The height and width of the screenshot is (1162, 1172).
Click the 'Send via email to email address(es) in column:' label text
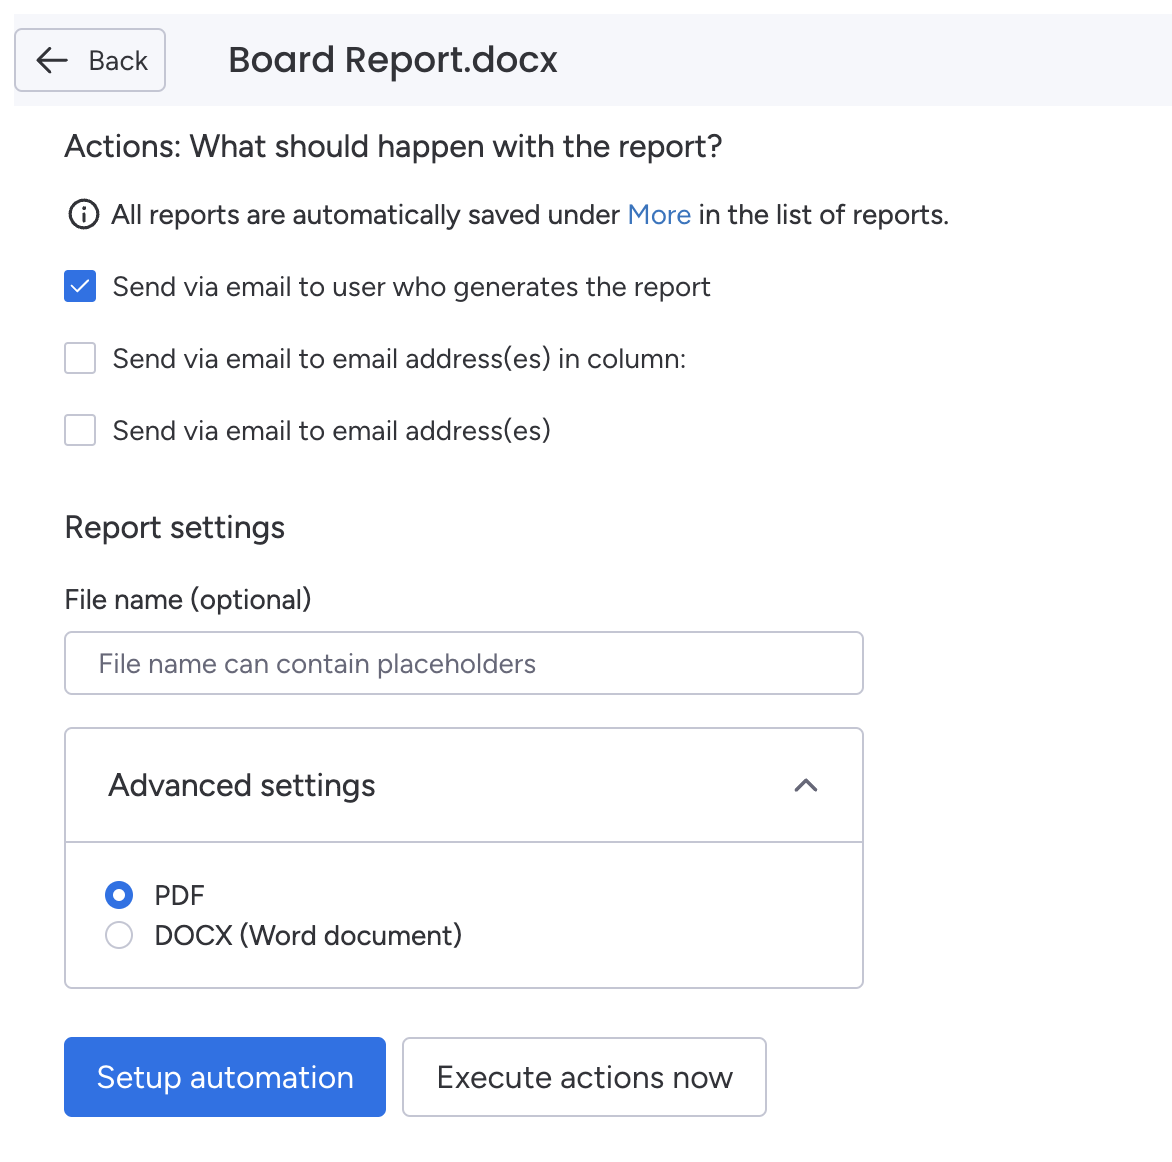(399, 359)
